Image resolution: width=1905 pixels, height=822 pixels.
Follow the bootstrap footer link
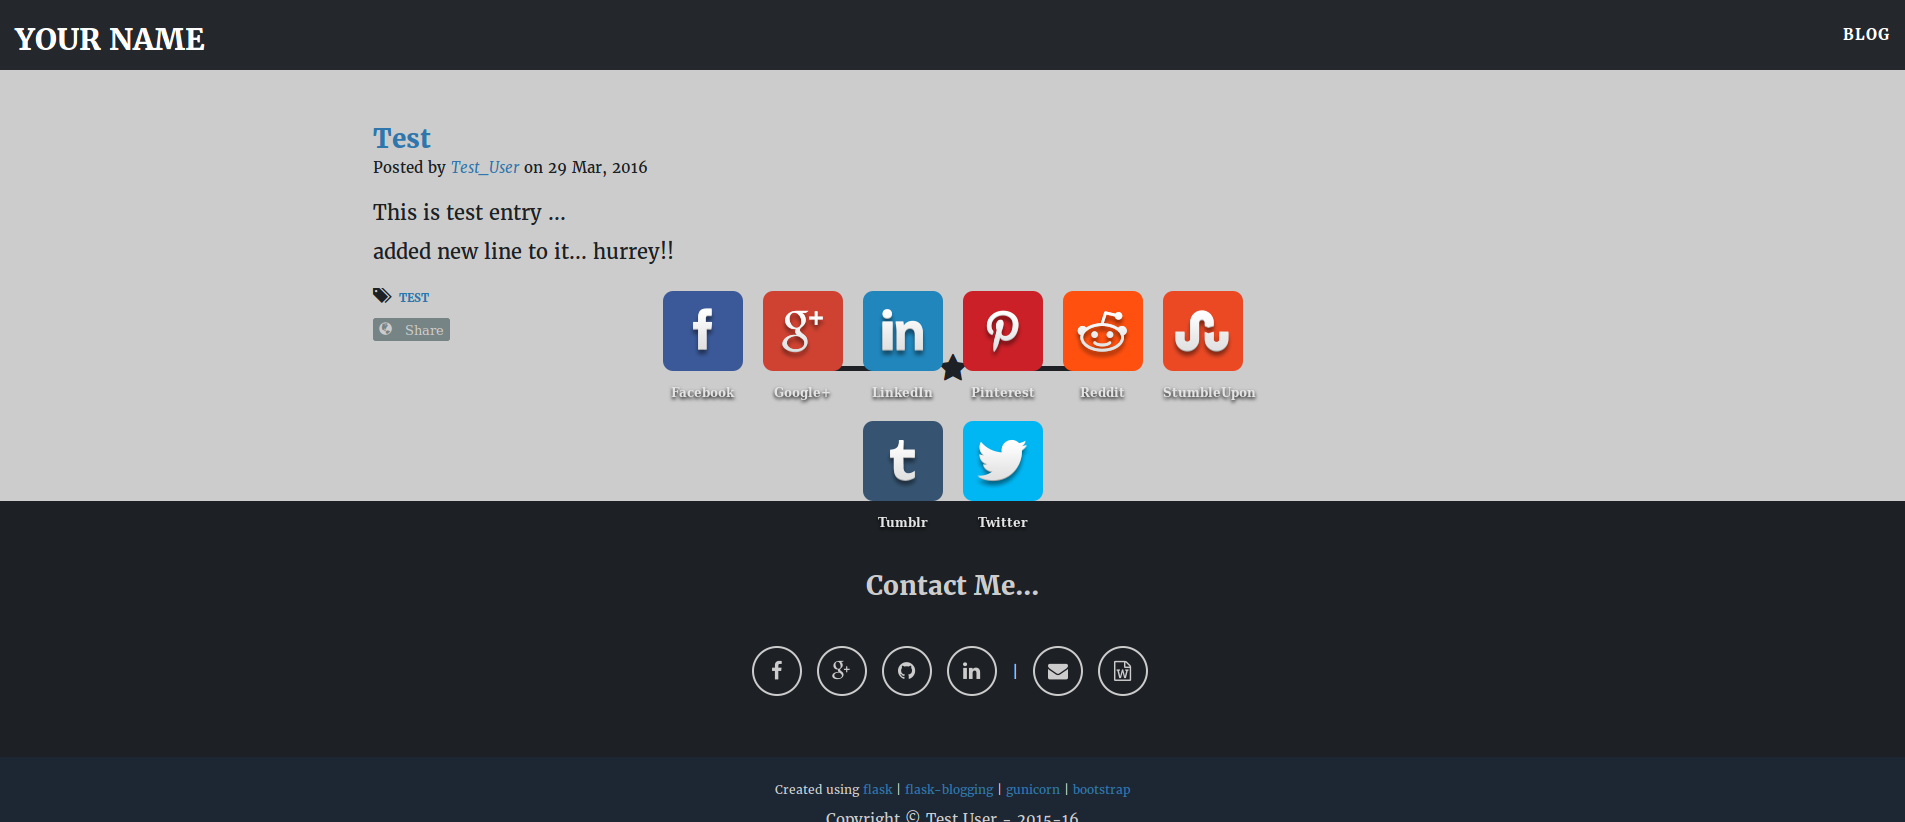(1101, 789)
